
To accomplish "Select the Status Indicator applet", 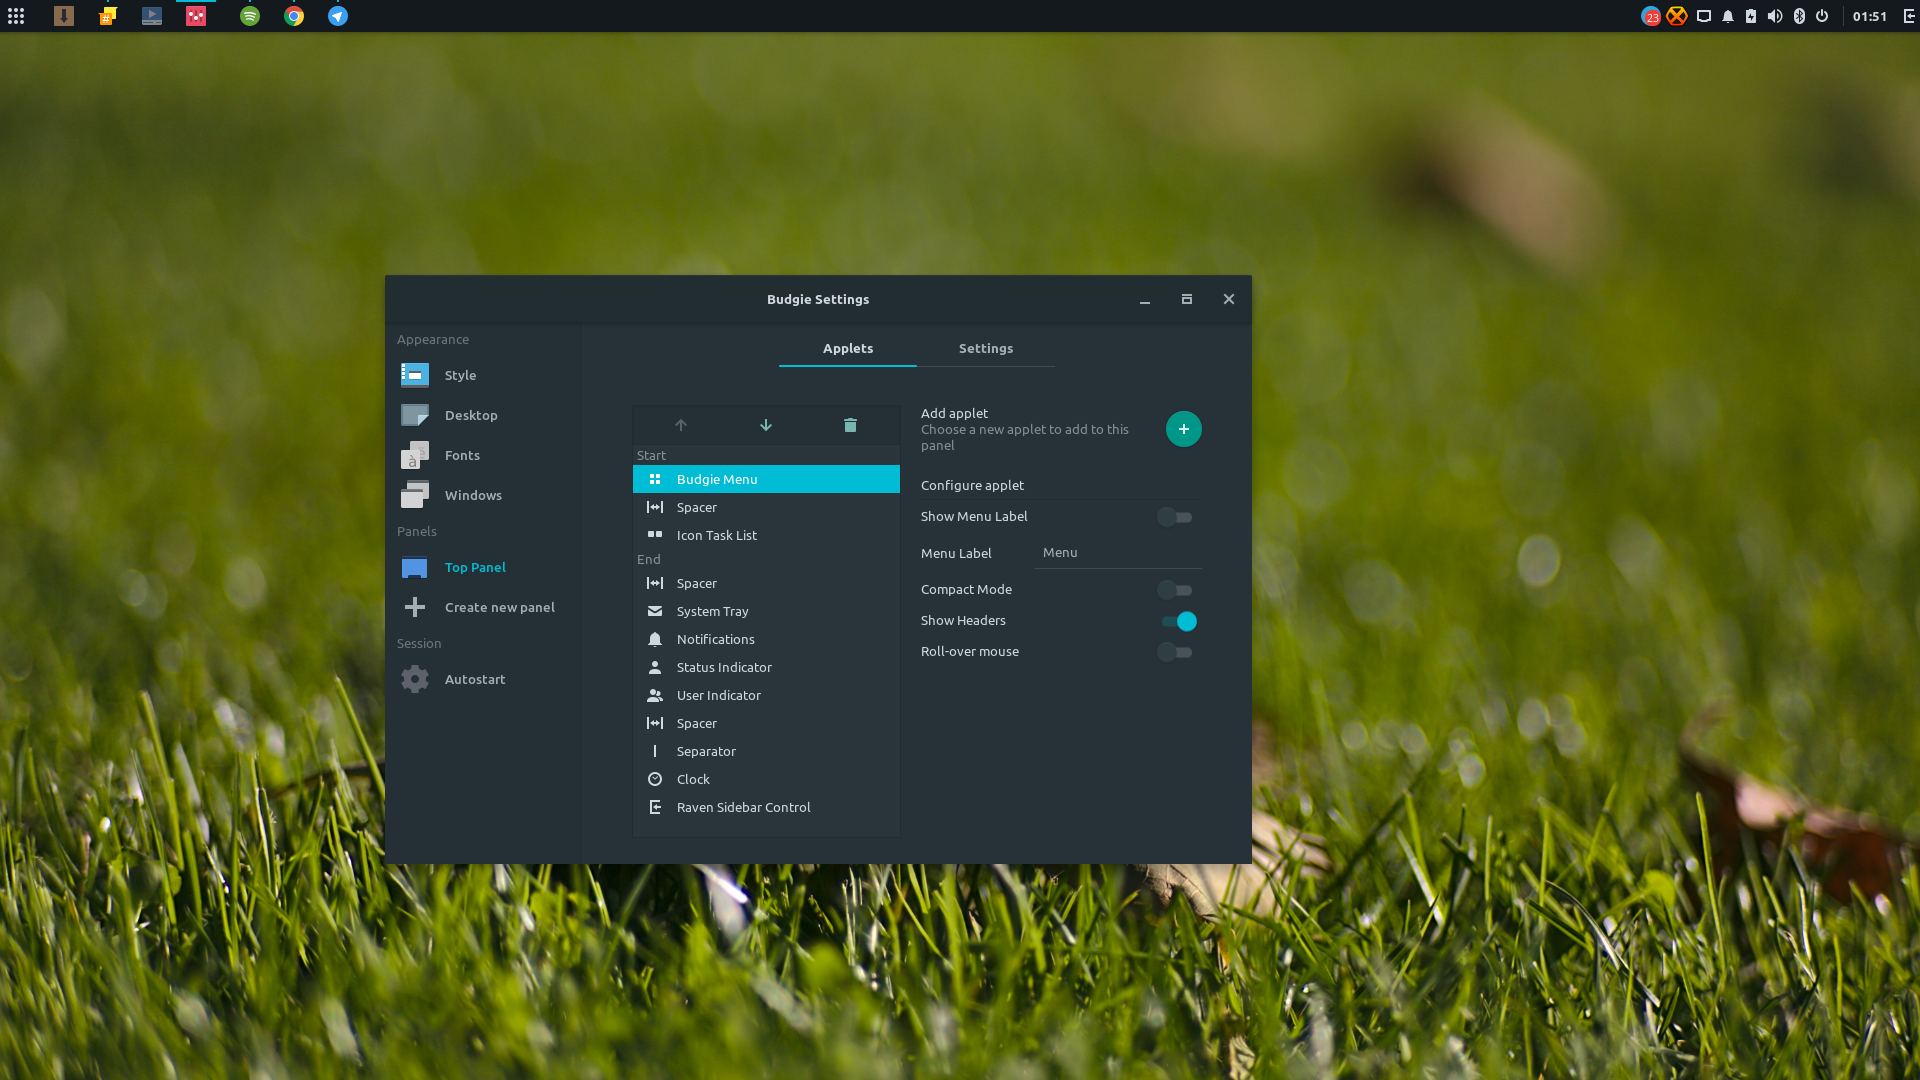I will point(766,667).
